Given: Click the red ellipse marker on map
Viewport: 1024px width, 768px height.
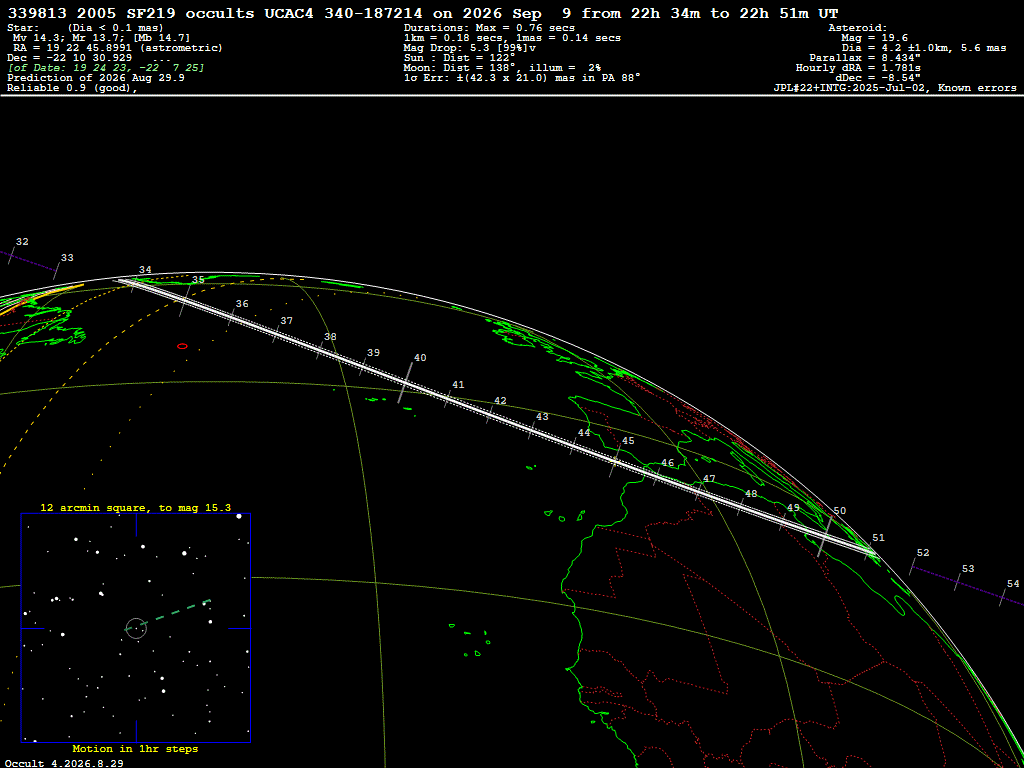Looking at the screenshot, I should click(x=182, y=346).
